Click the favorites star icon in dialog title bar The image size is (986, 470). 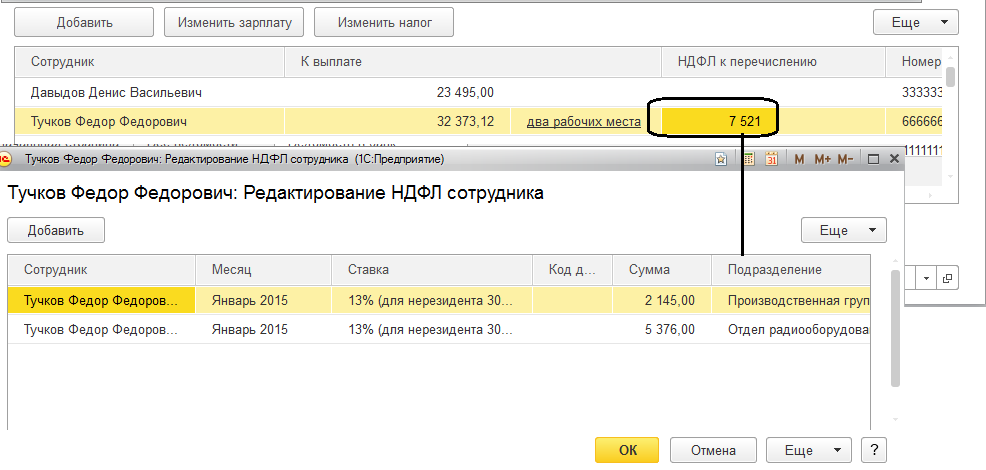click(721, 159)
